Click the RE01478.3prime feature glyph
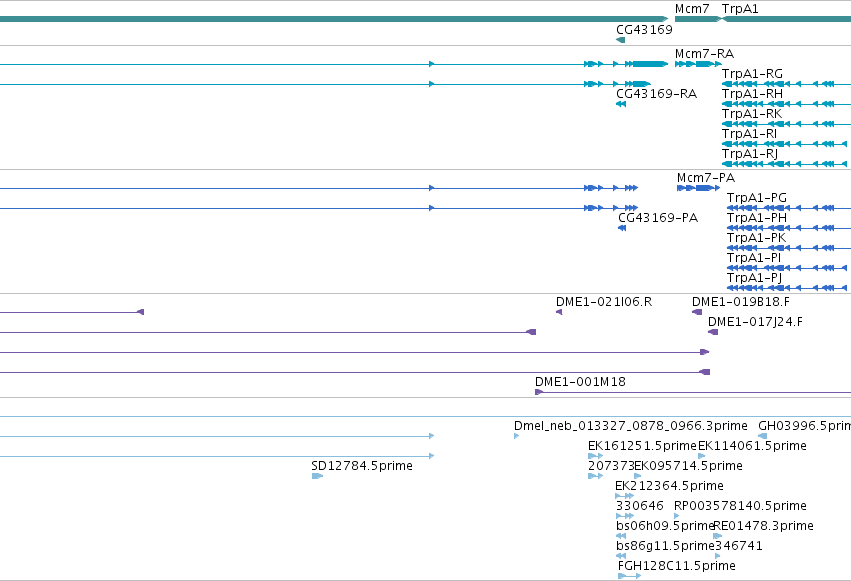The height and width of the screenshot is (581, 851). pyautogui.click(x=717, y=536)
